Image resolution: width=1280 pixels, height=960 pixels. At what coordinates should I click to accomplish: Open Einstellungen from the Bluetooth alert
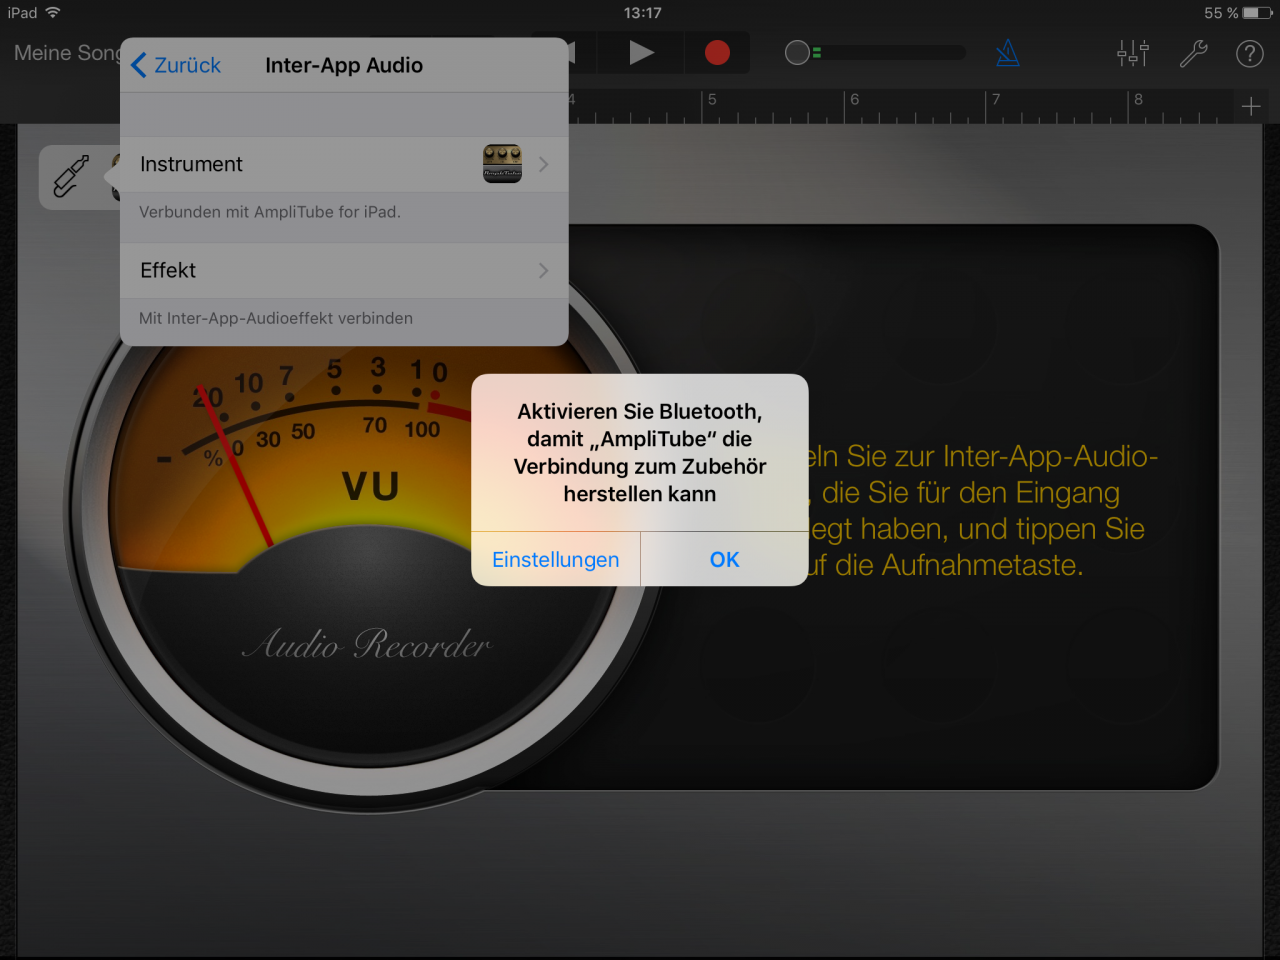click(555, 560)
